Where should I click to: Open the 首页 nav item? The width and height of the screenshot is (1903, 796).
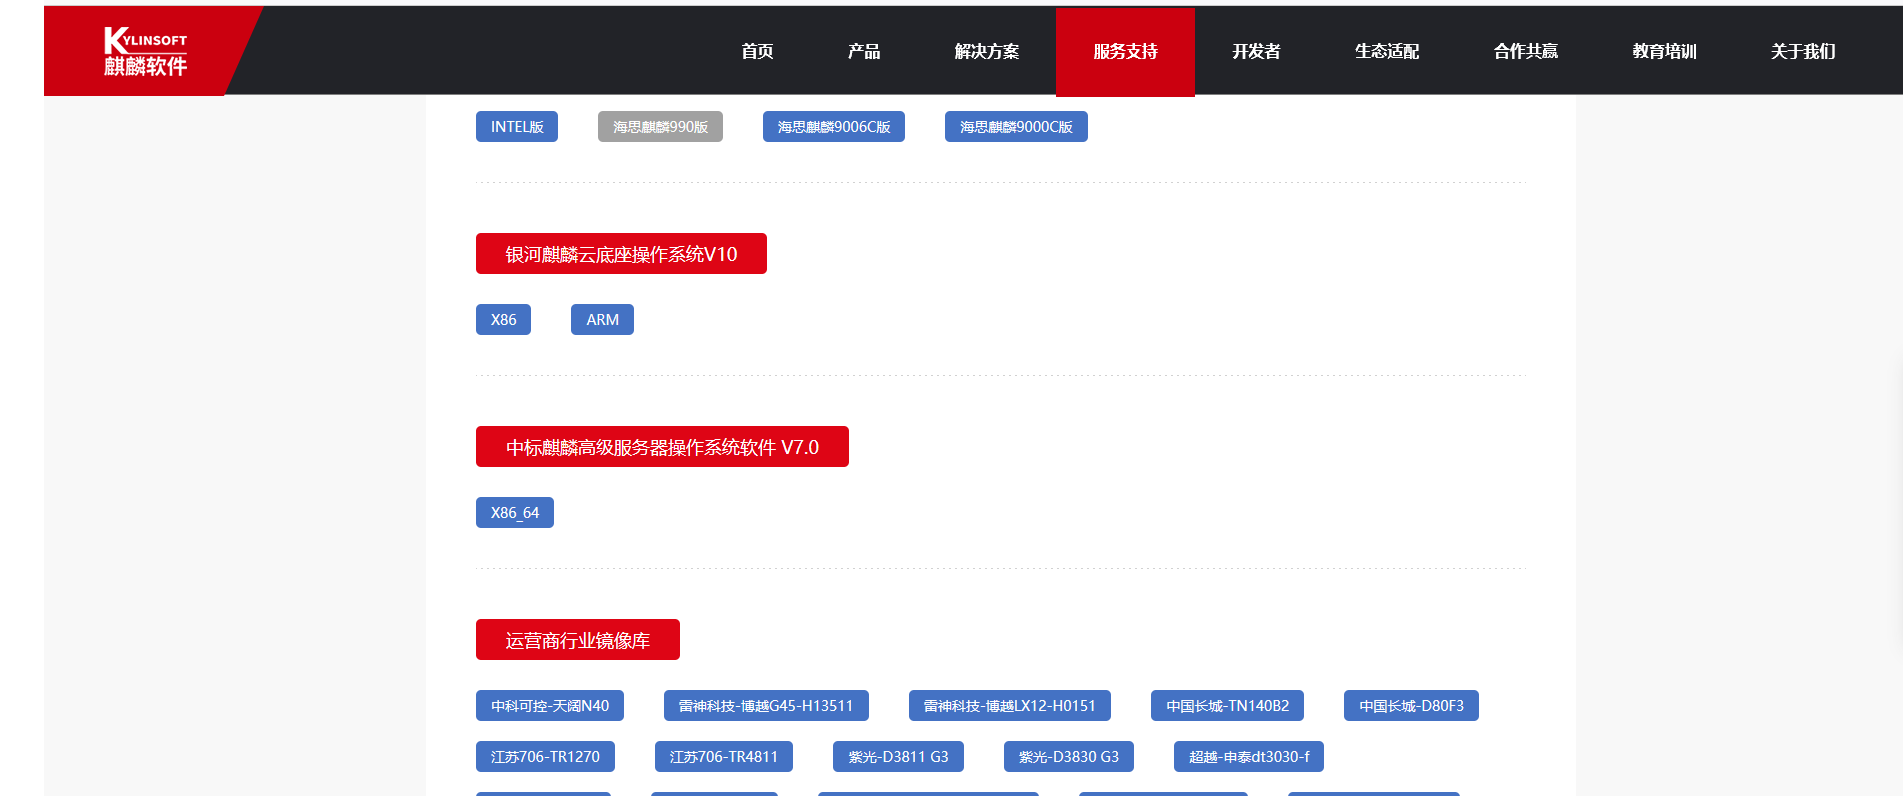click(x=757, y=51)
